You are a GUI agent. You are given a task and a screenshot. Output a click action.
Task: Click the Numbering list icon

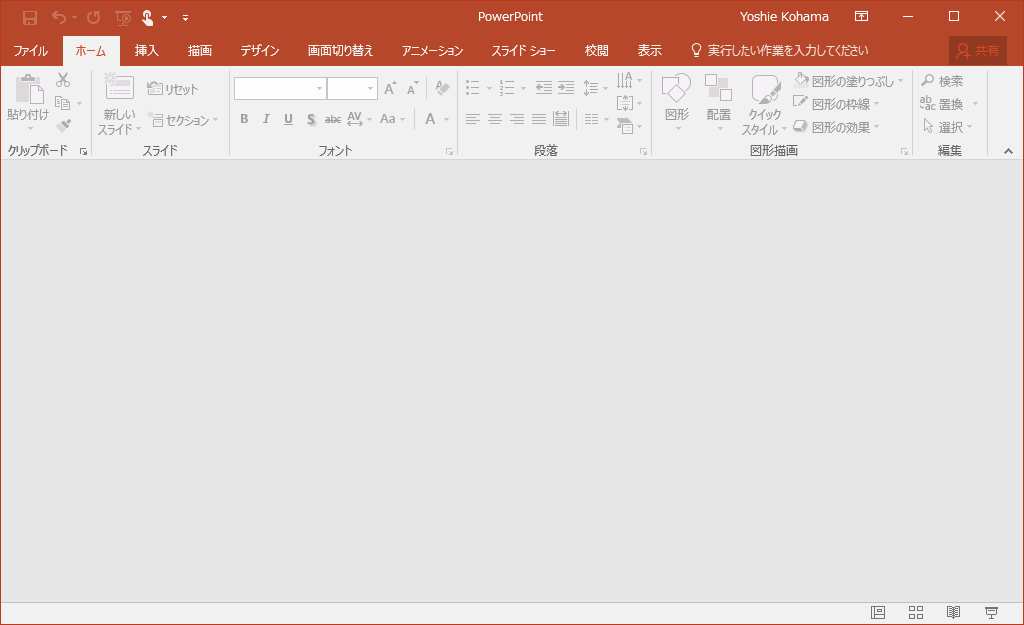click(507, 88)
